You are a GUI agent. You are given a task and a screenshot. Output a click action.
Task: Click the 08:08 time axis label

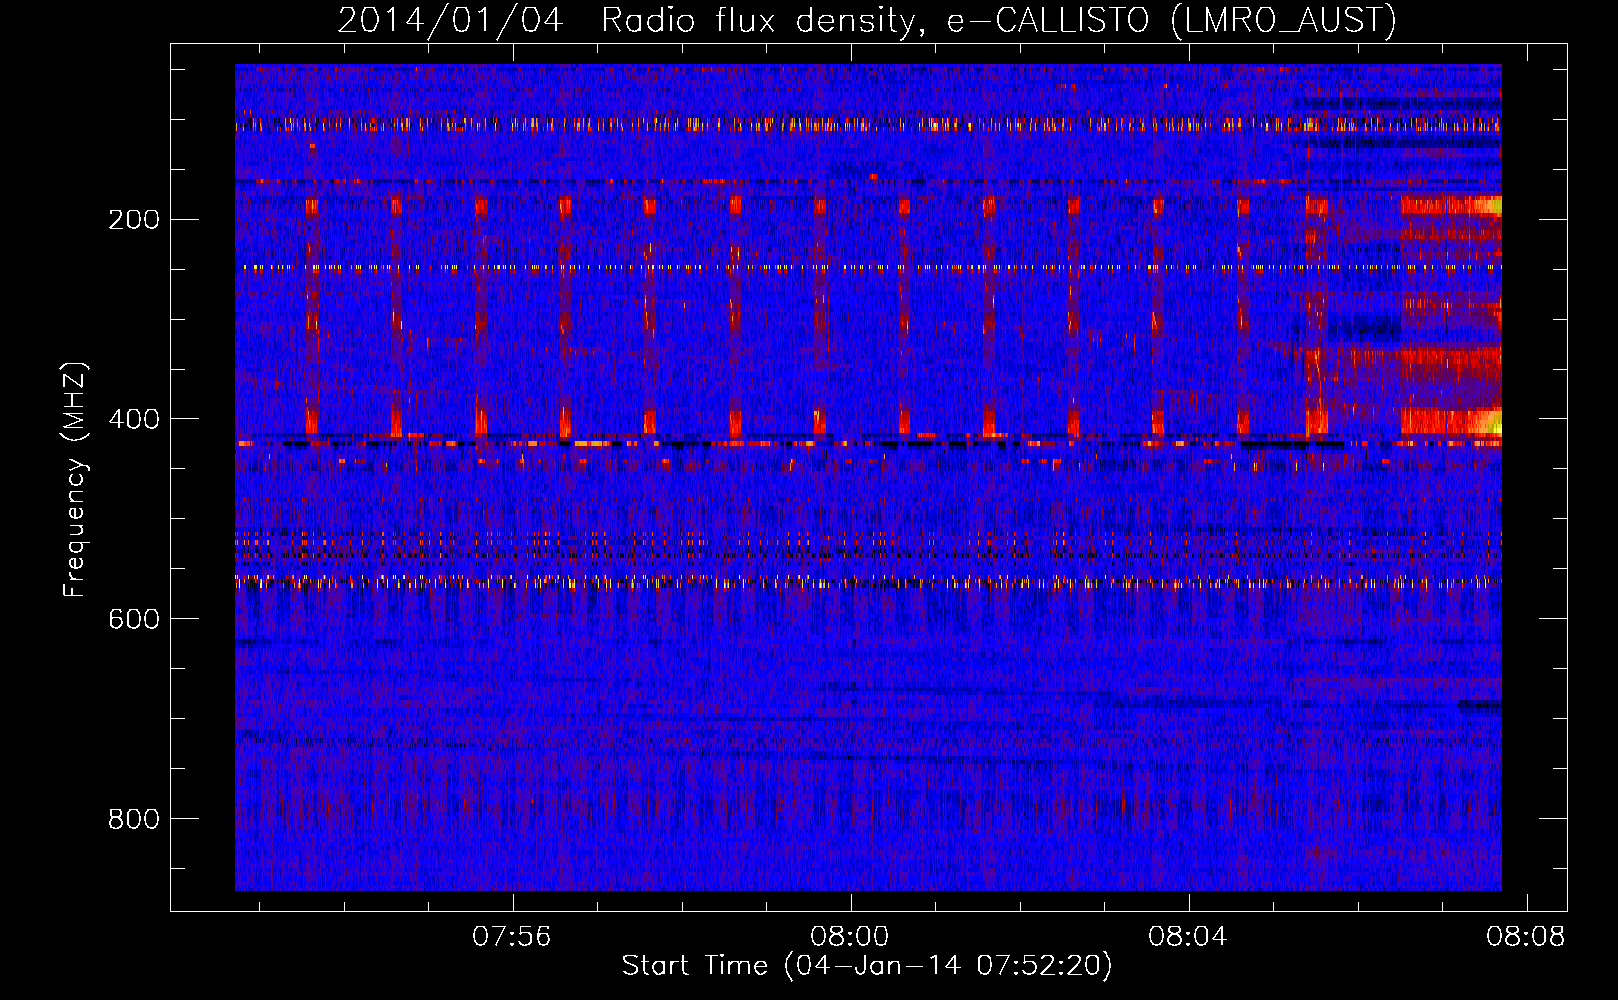1526,937
